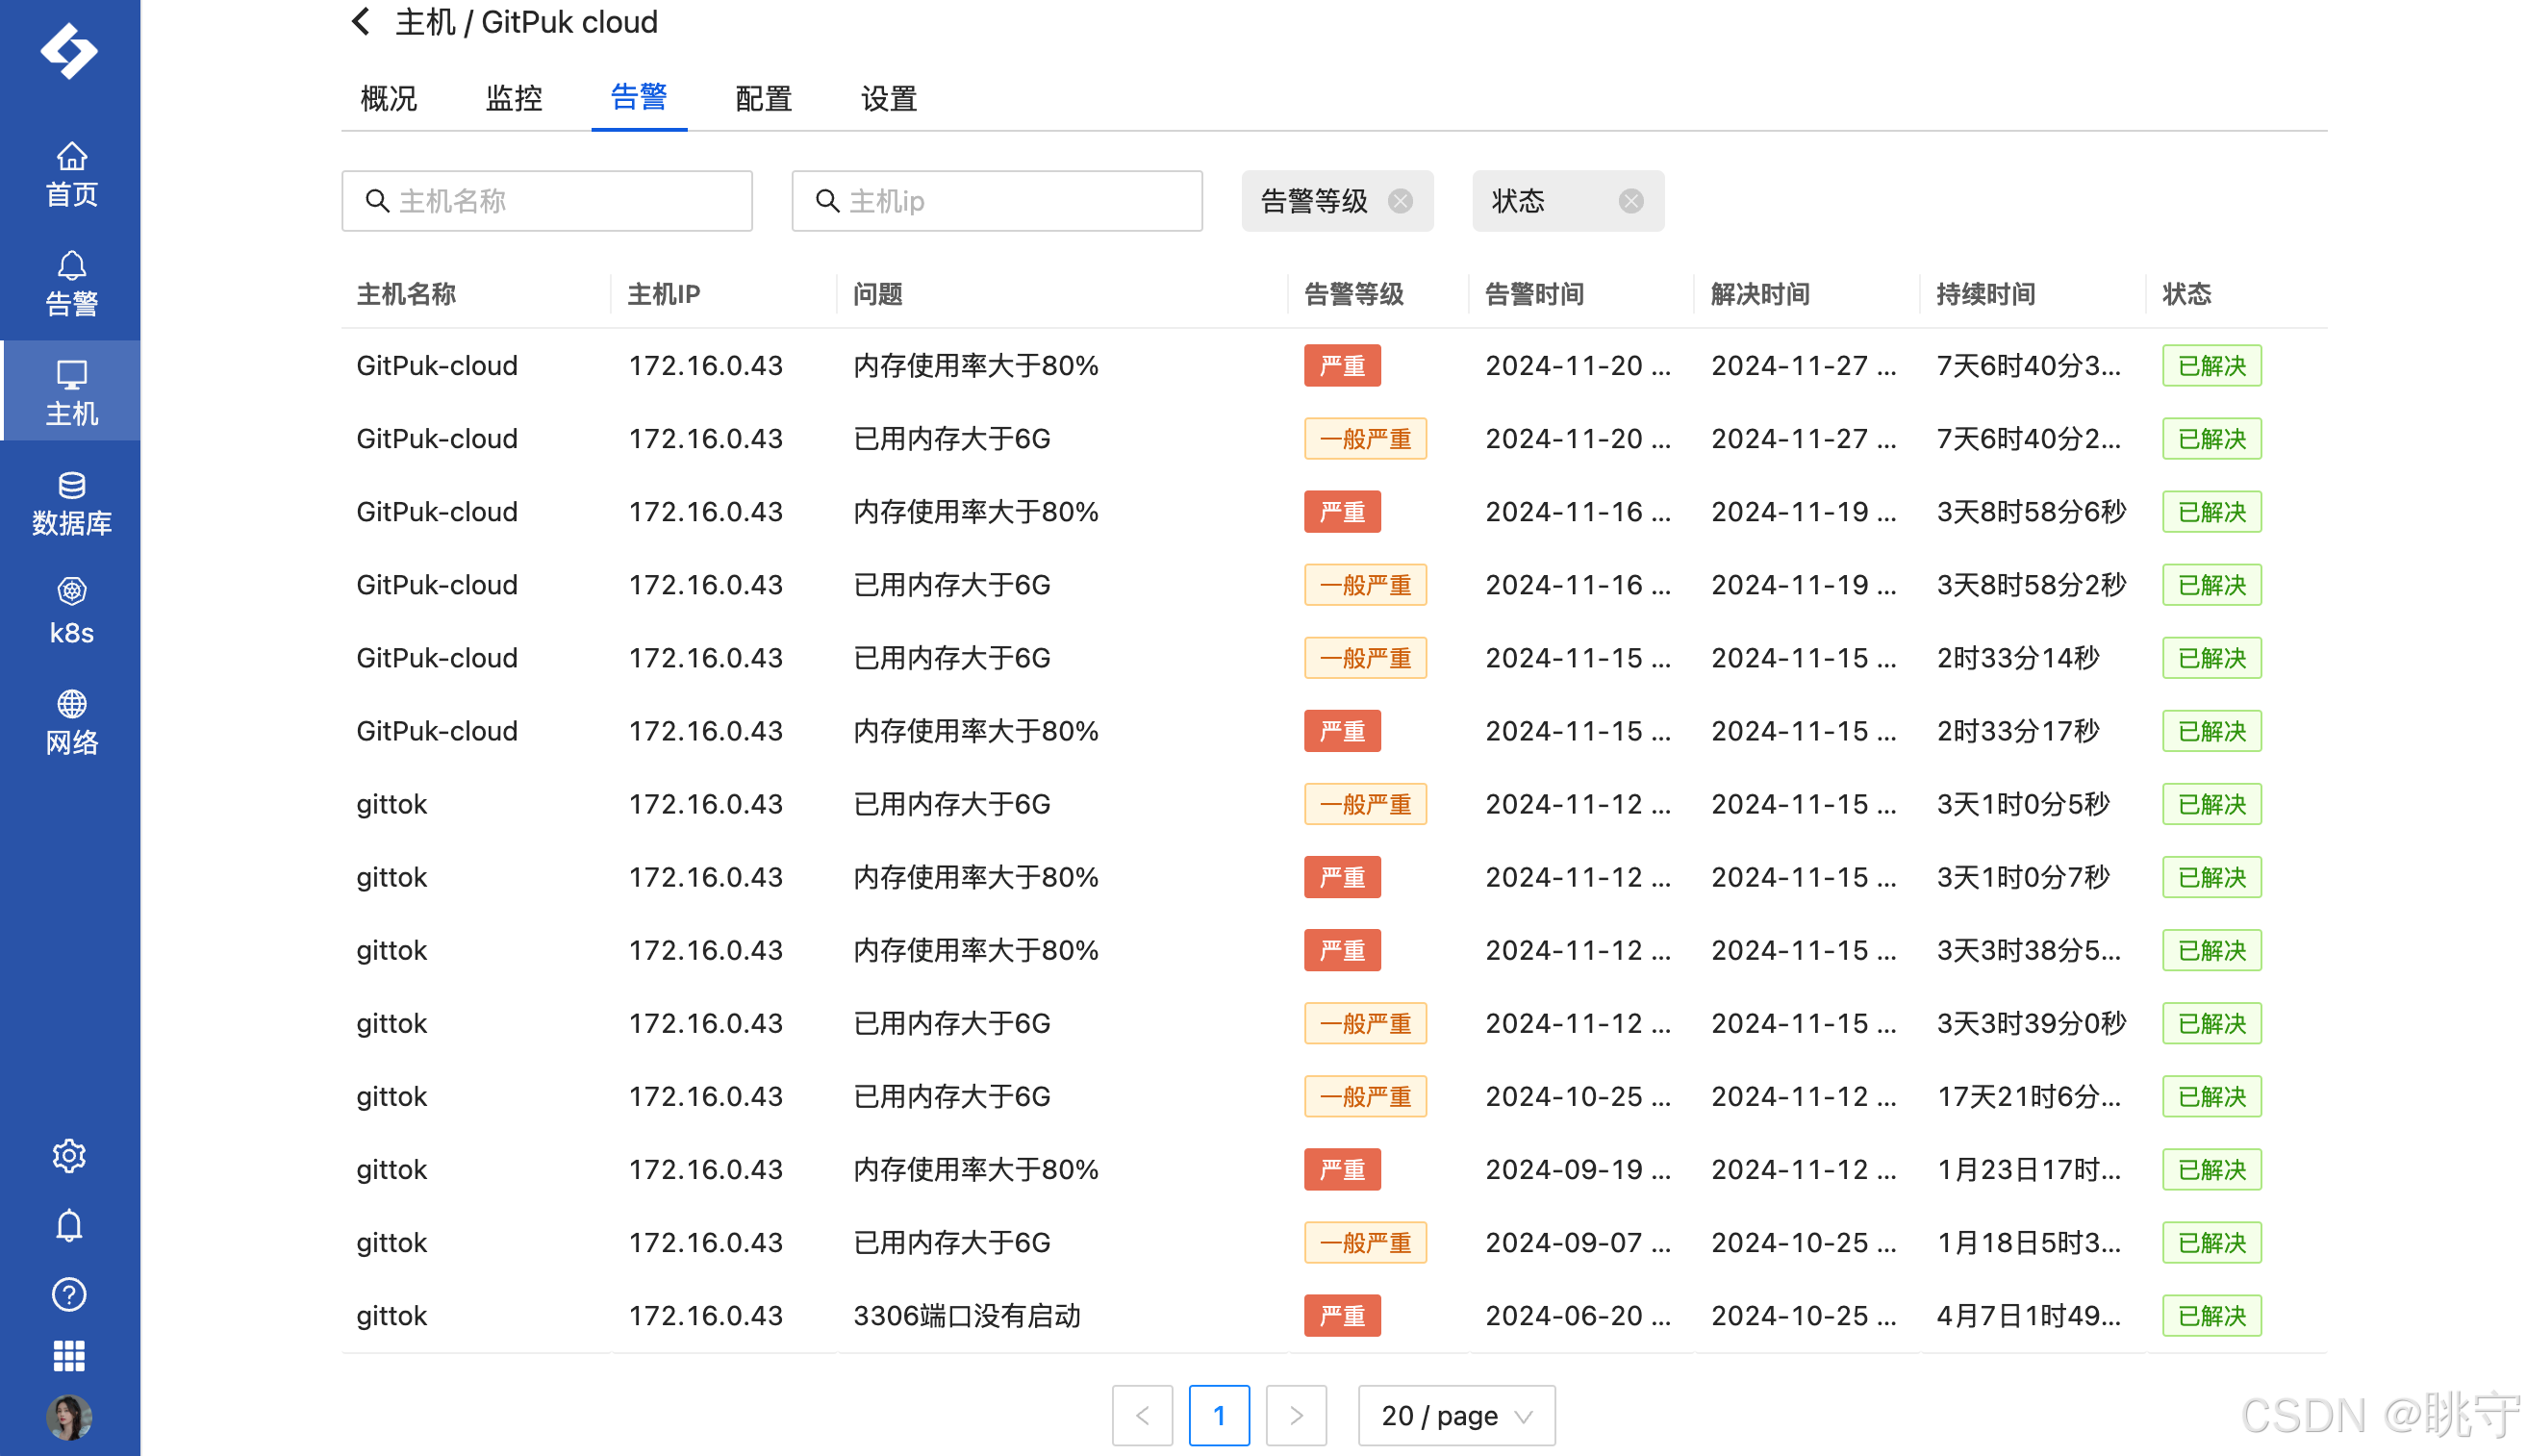Viewport: 2526px width, 1456px height.
Task: Open the application grid switcher
Action: pyautogui.click(x=69, y=1356)
